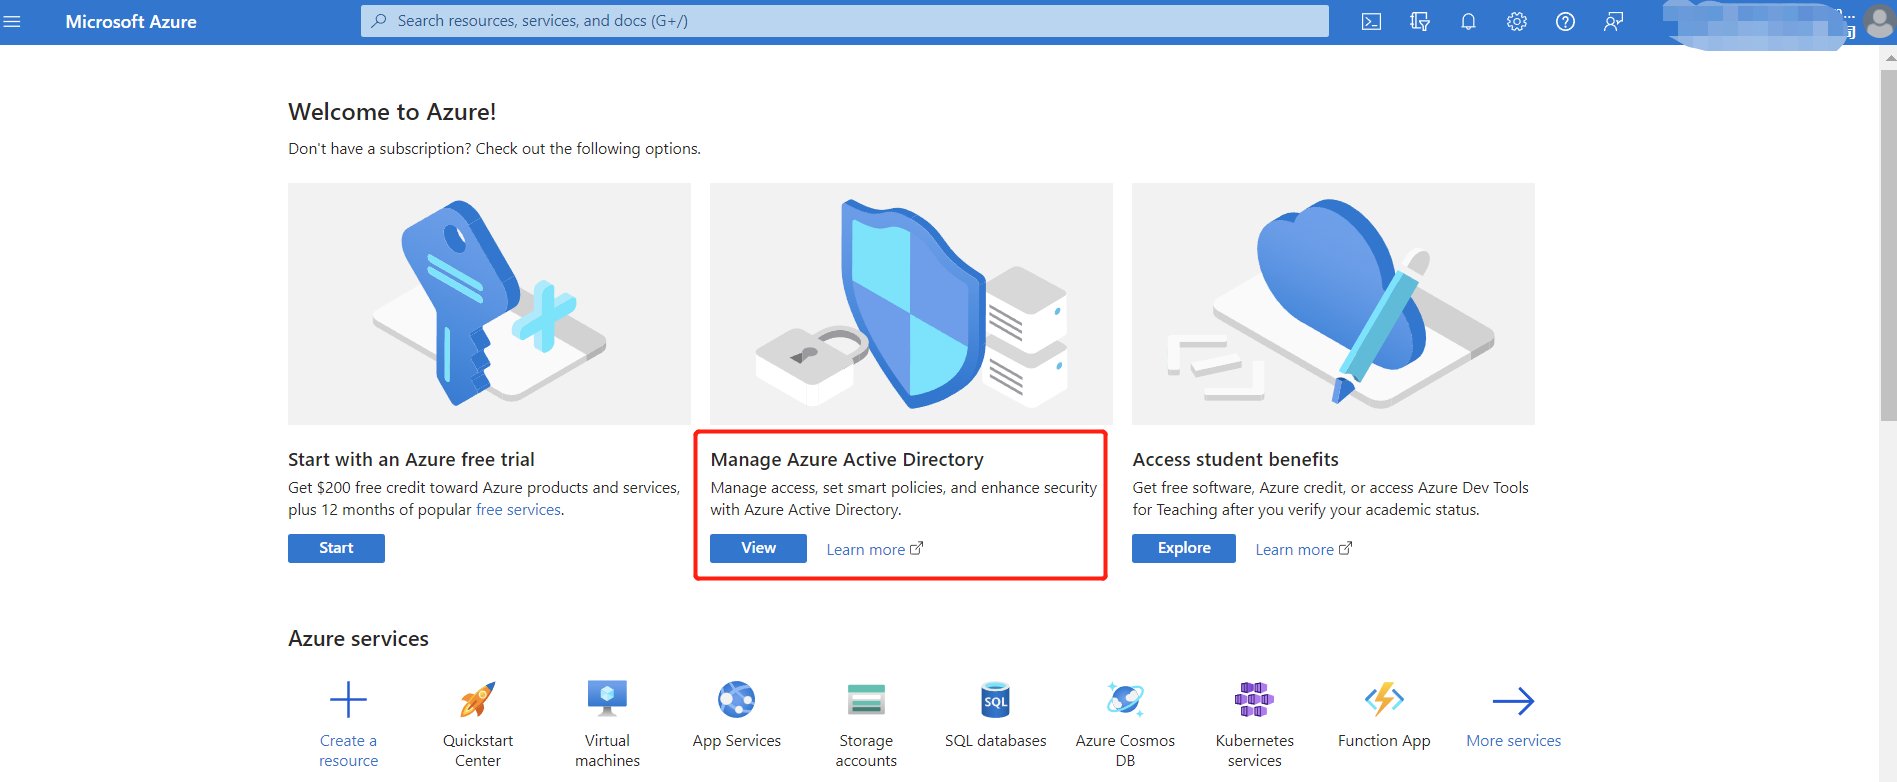
Task: Click the Quickstart Center label
Action: pyautogui.click(x=478, y=751)
